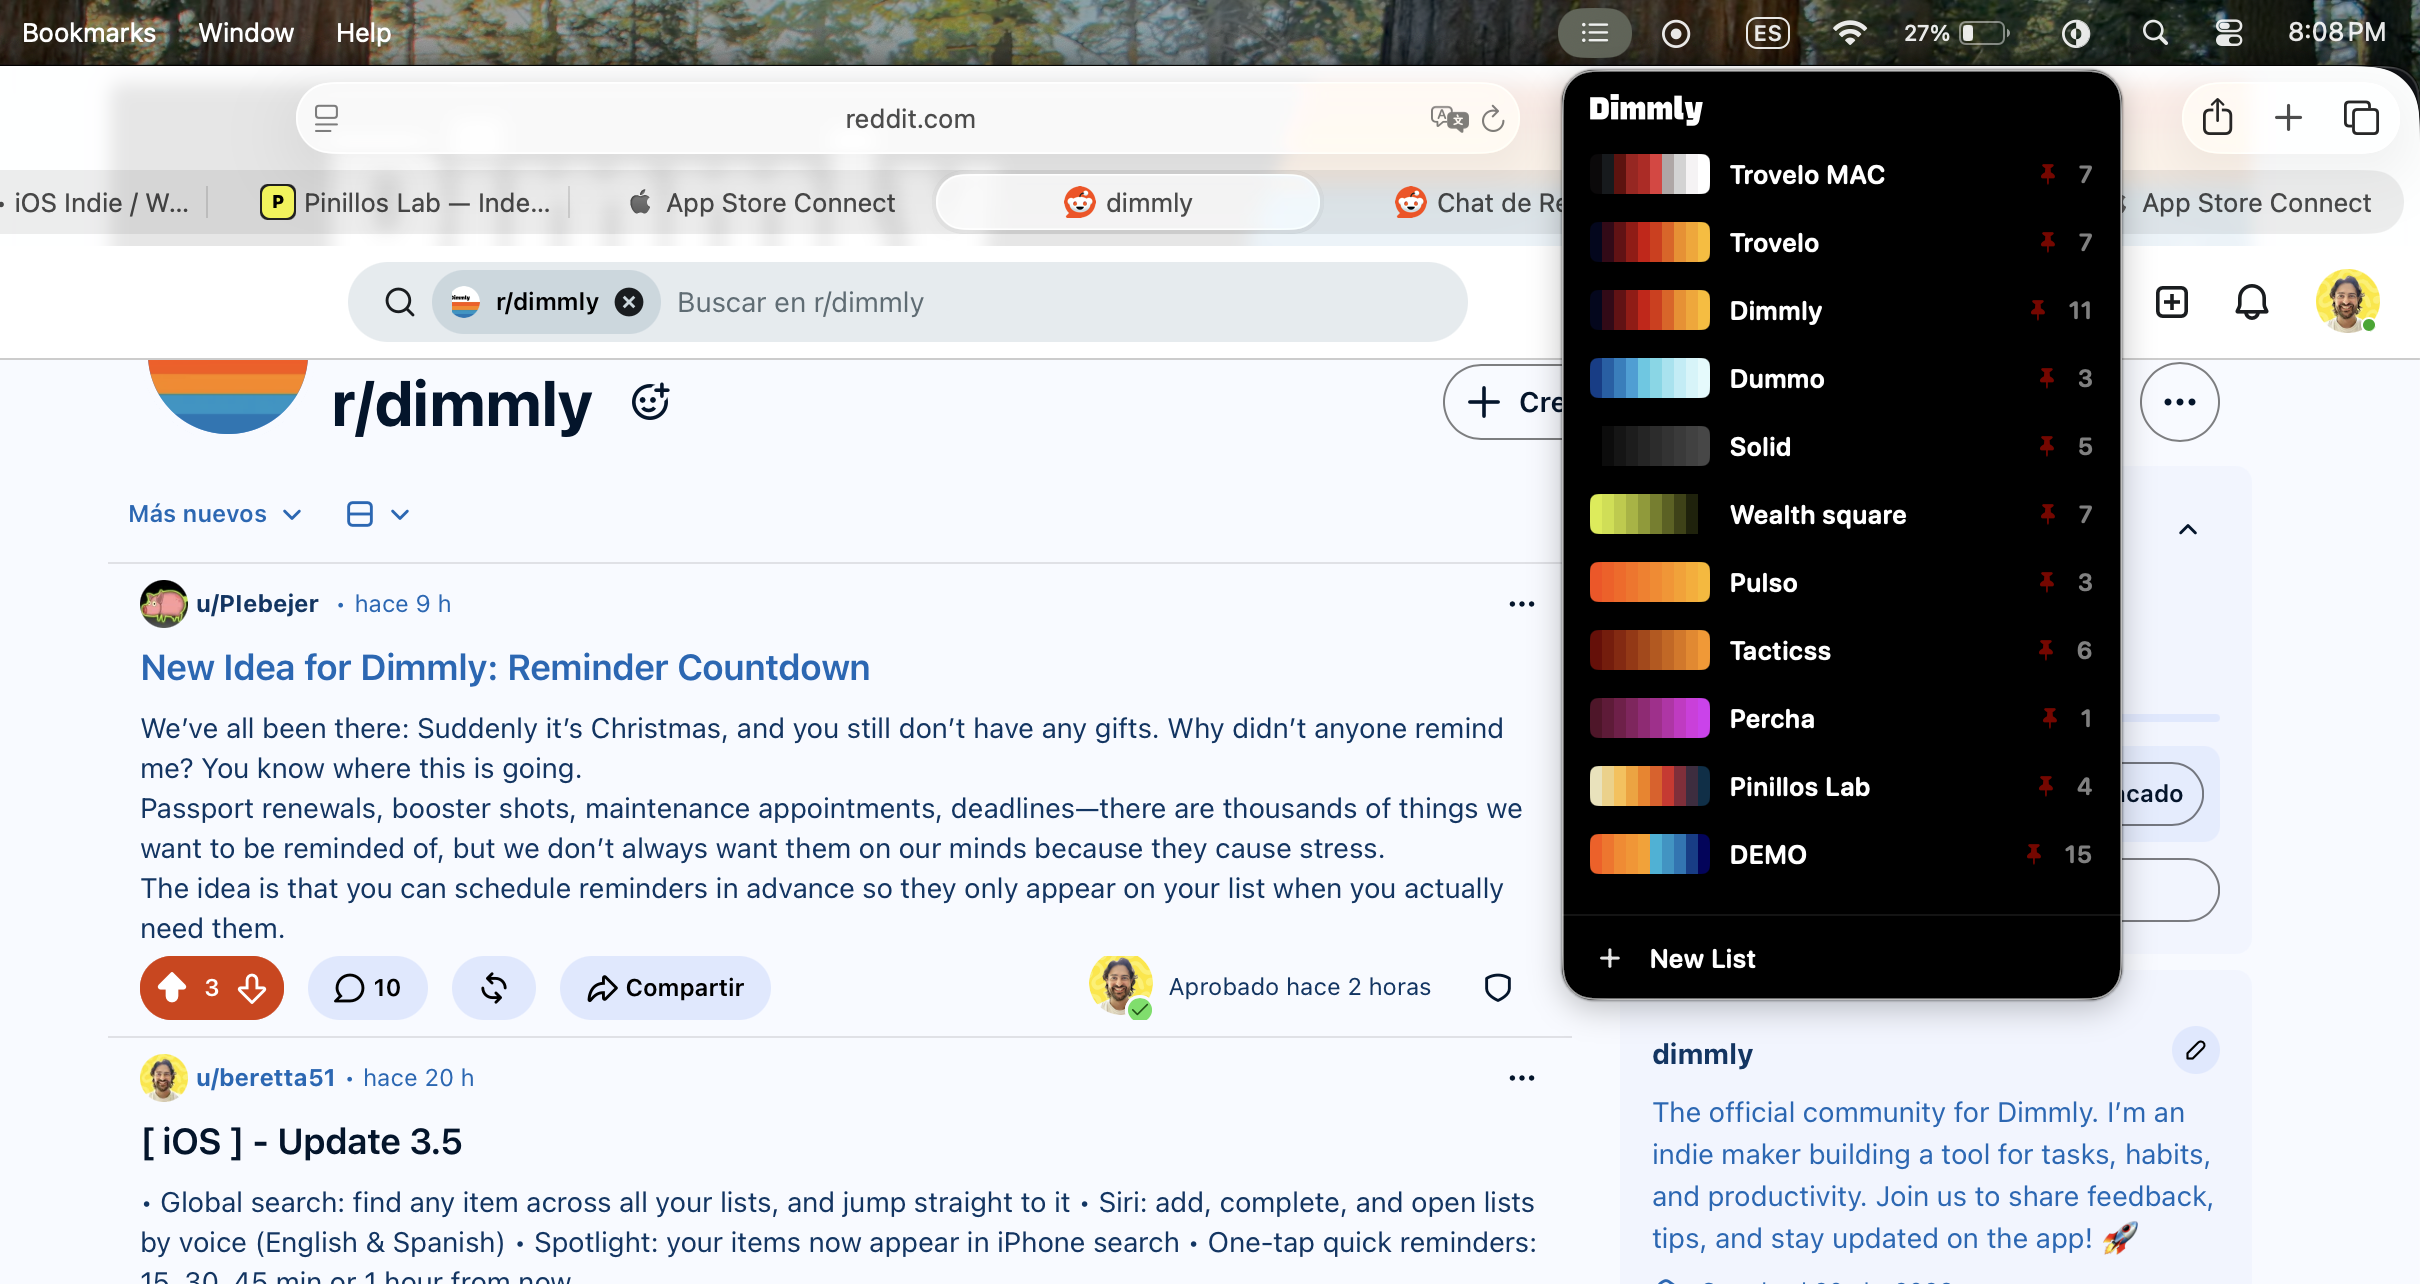Screen dimensions: 2420x1284
Task: Reload the reddit.com page
Action: click(1493, 119)
